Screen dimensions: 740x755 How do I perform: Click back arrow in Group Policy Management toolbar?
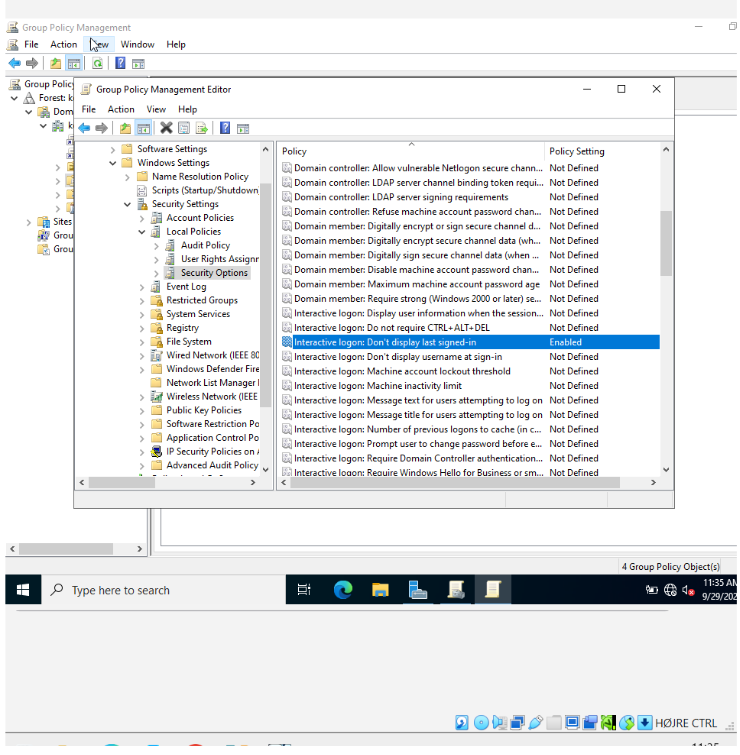tap(15, 63)
